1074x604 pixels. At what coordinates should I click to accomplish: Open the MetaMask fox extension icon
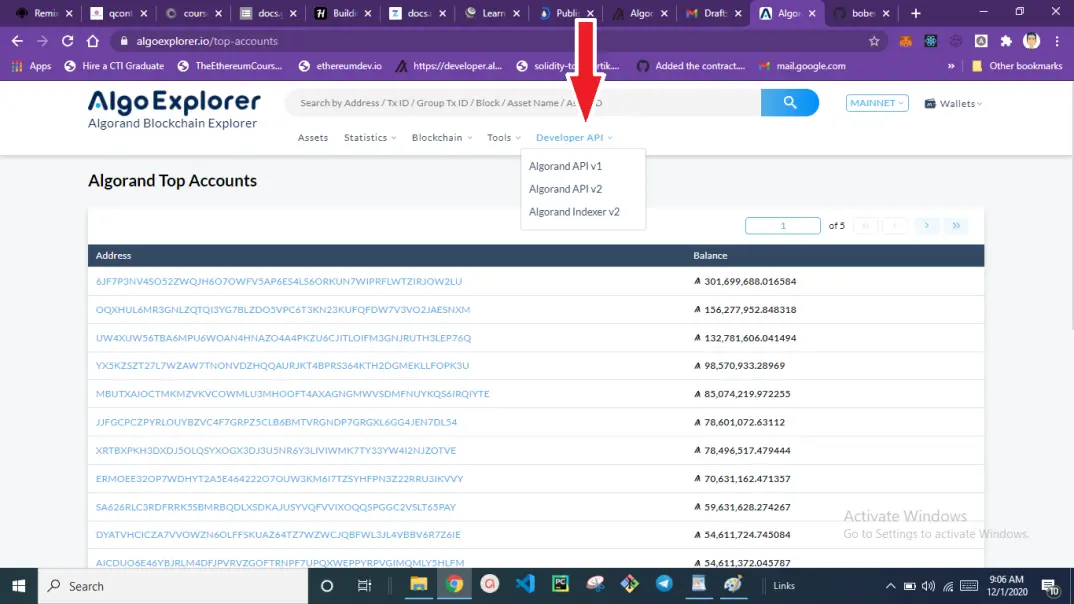tap(906, 41)
